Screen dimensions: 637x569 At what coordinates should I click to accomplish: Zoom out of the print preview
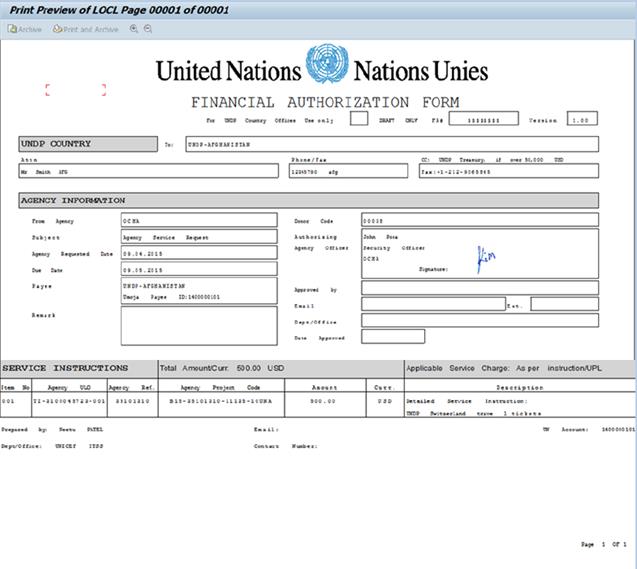(148, 29)
